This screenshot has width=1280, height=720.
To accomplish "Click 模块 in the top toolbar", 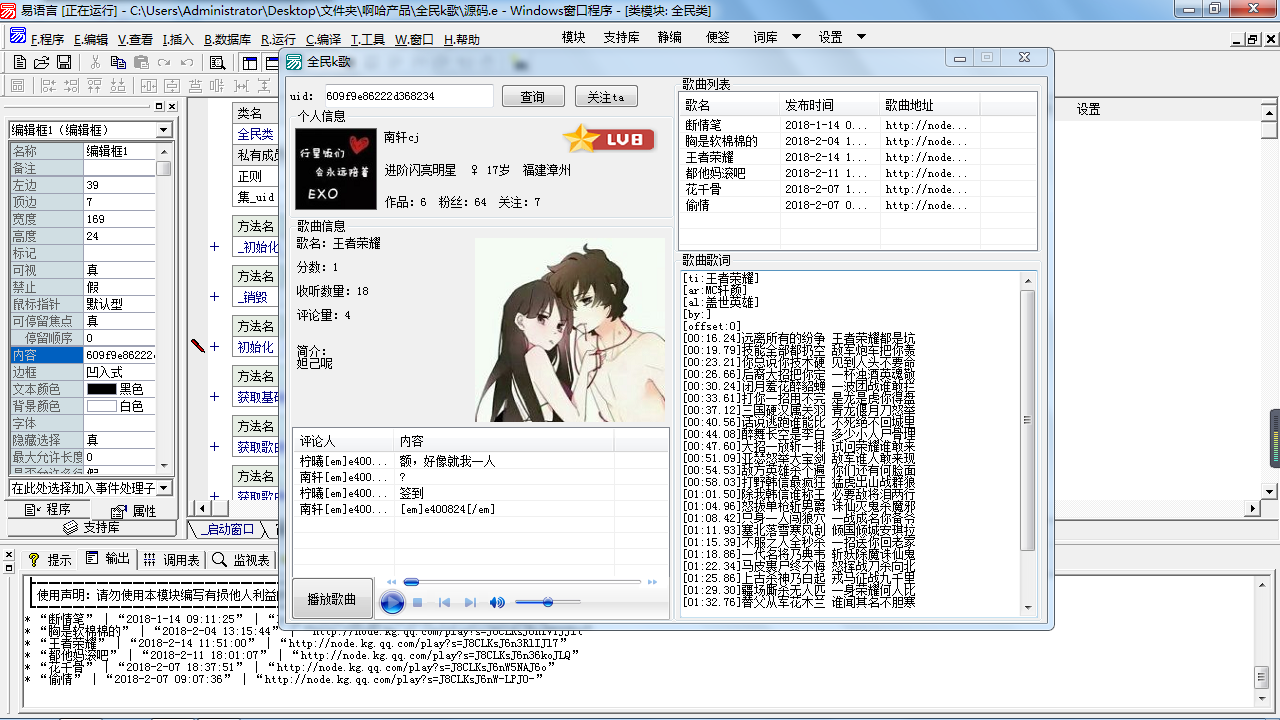I will tap(573, 37).
